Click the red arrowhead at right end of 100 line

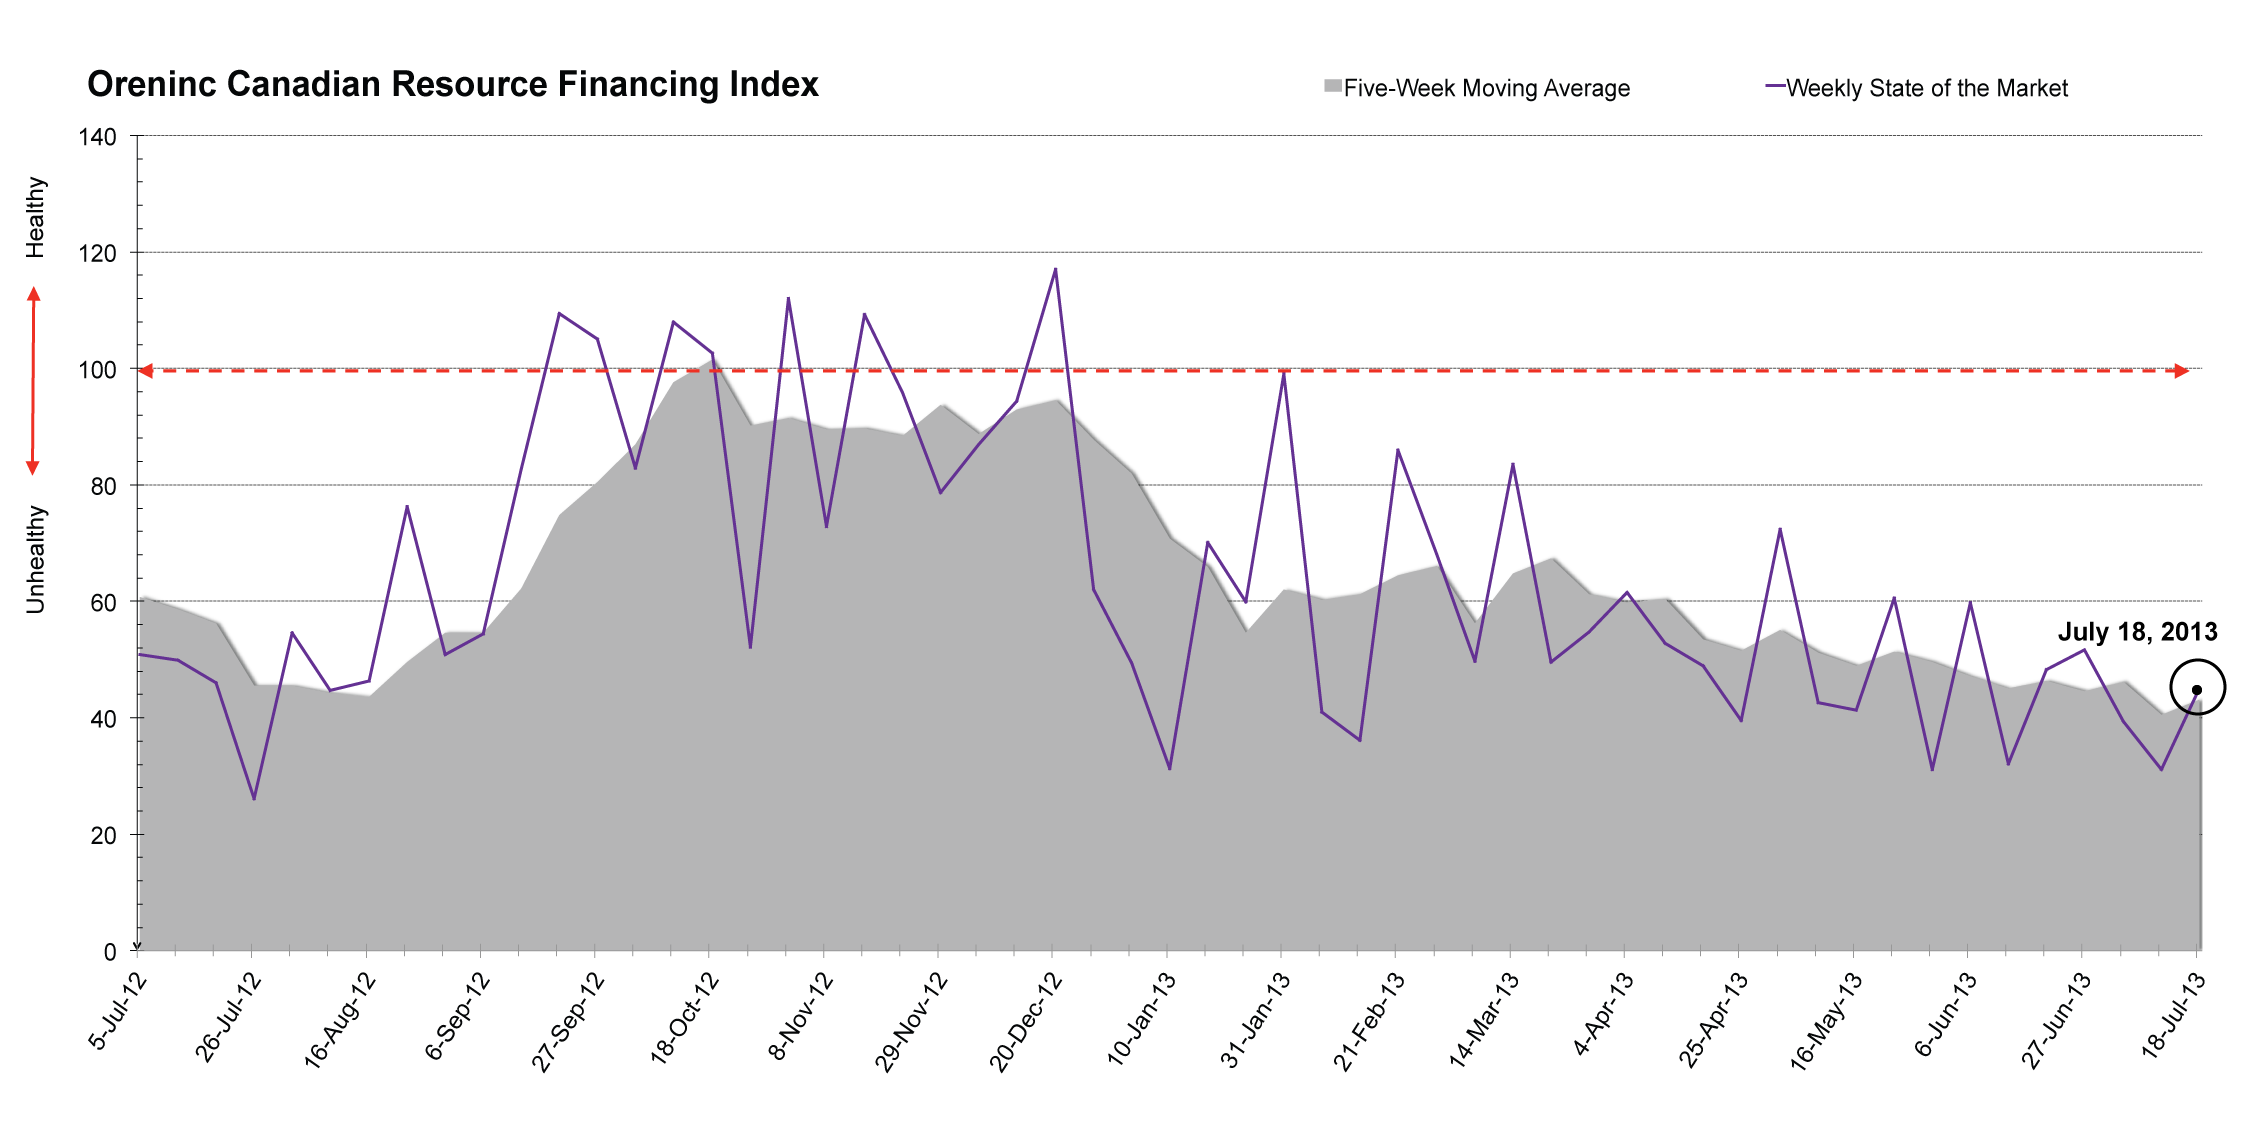[2182, 371]
